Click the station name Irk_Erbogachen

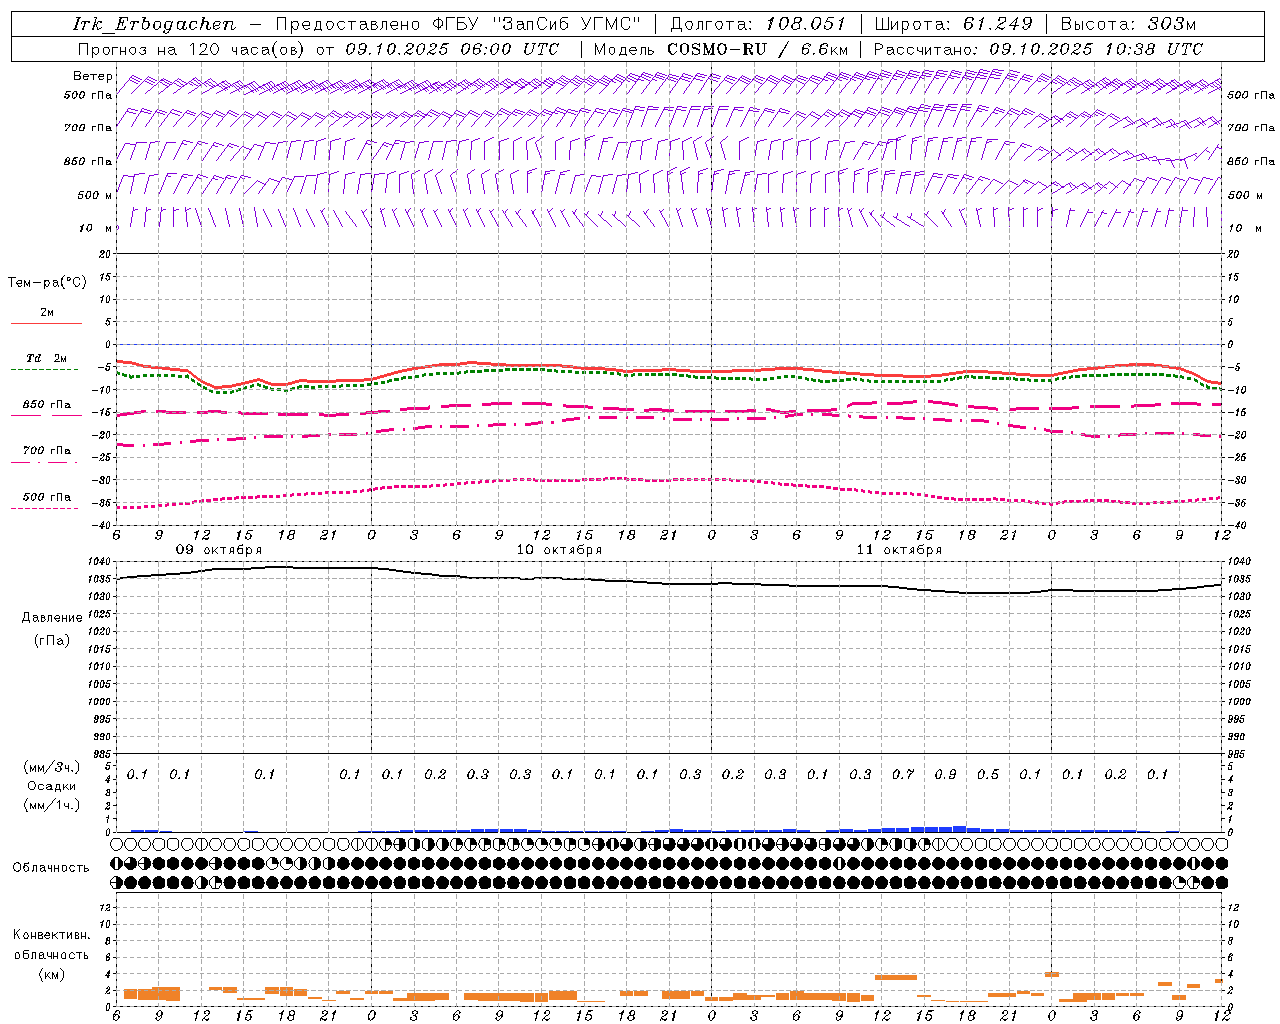[154, 24]
